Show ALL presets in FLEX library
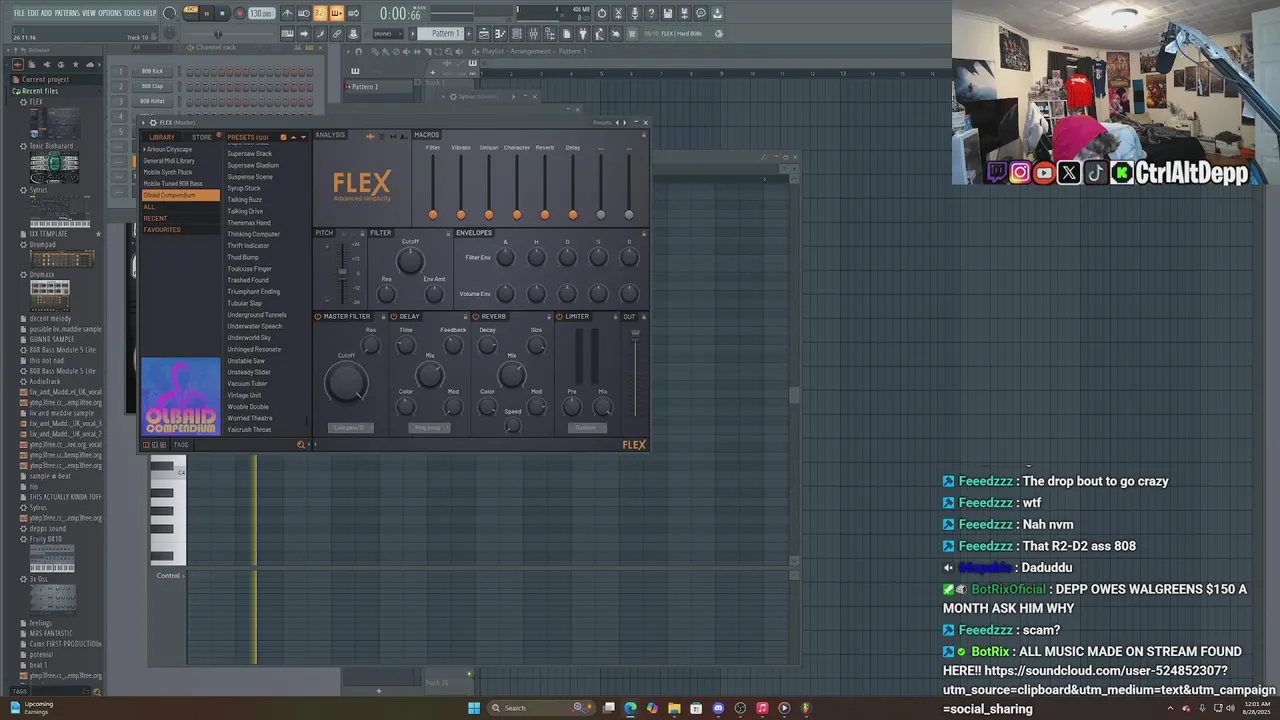Image resolution: width=1280 pixels, height=720 pixels. pos(149,207)
